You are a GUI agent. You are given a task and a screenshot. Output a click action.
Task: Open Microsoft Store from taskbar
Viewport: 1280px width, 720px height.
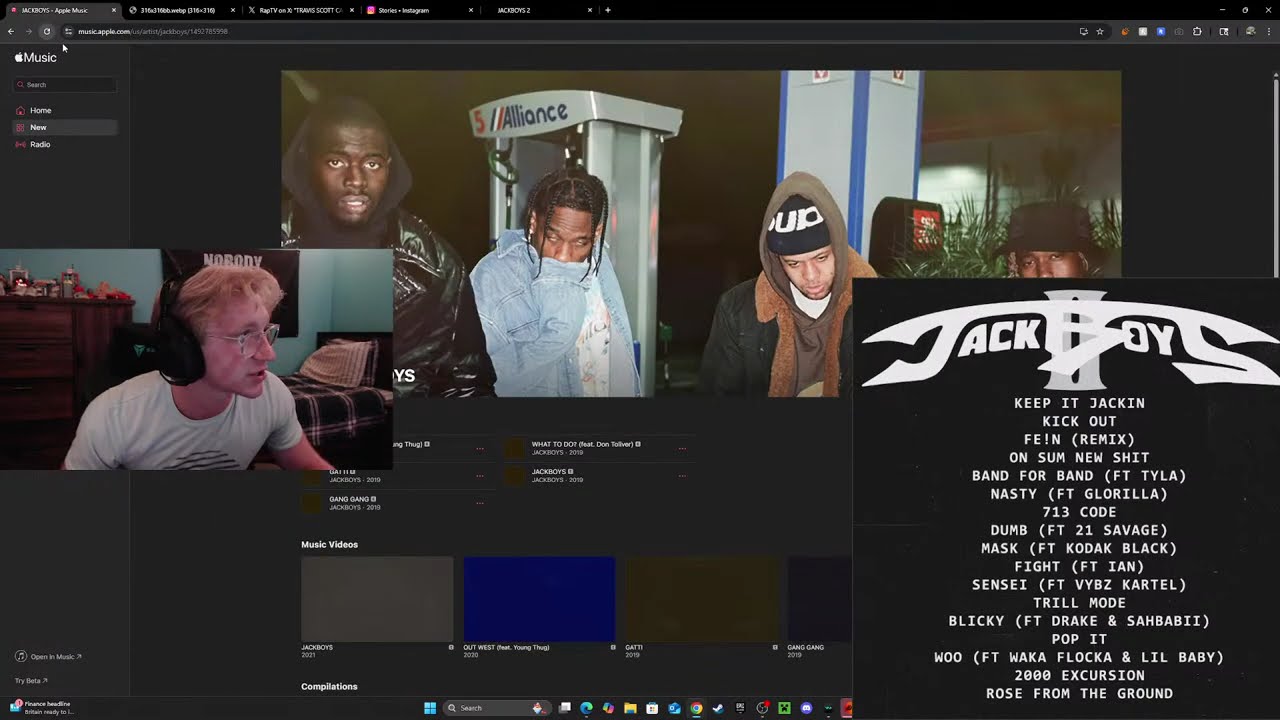click(x=652, y=708)
